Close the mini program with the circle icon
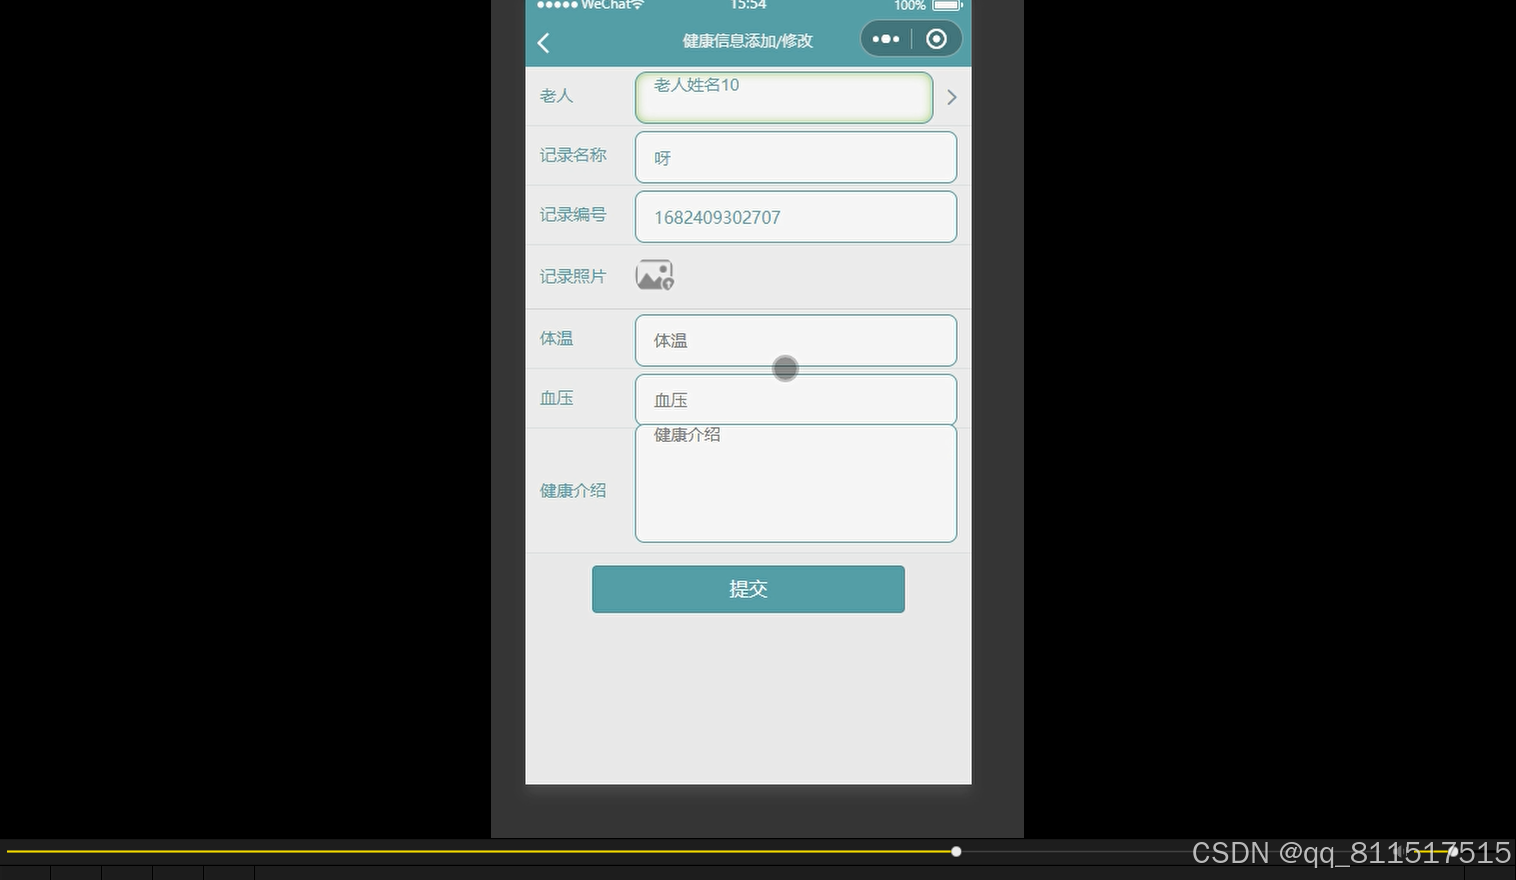This screenshot has height=880, width=1516. tap(937, 39)
